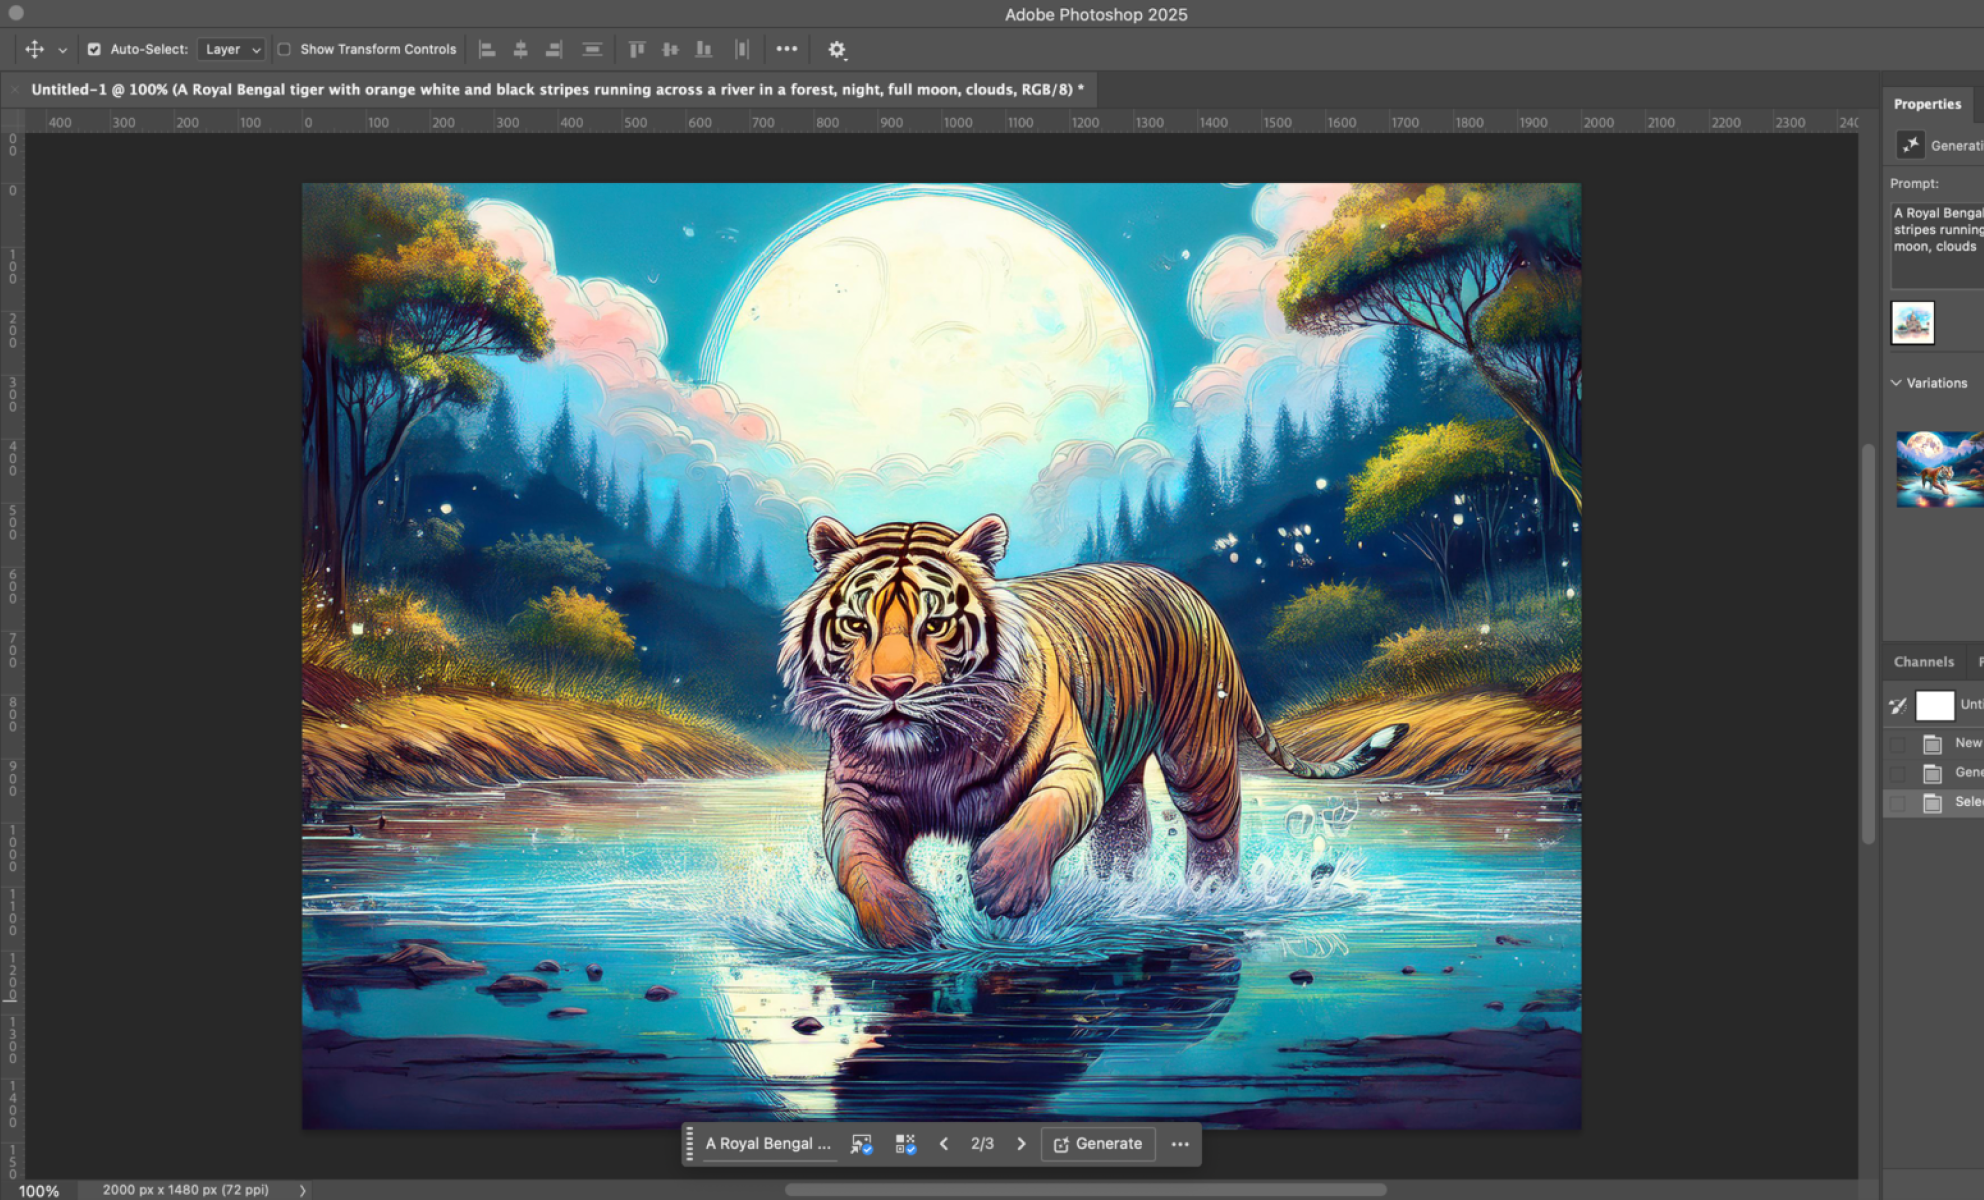Click Align top edges icon
The width and height of the screenshot is (1984, 1200).
coord(636,49)
